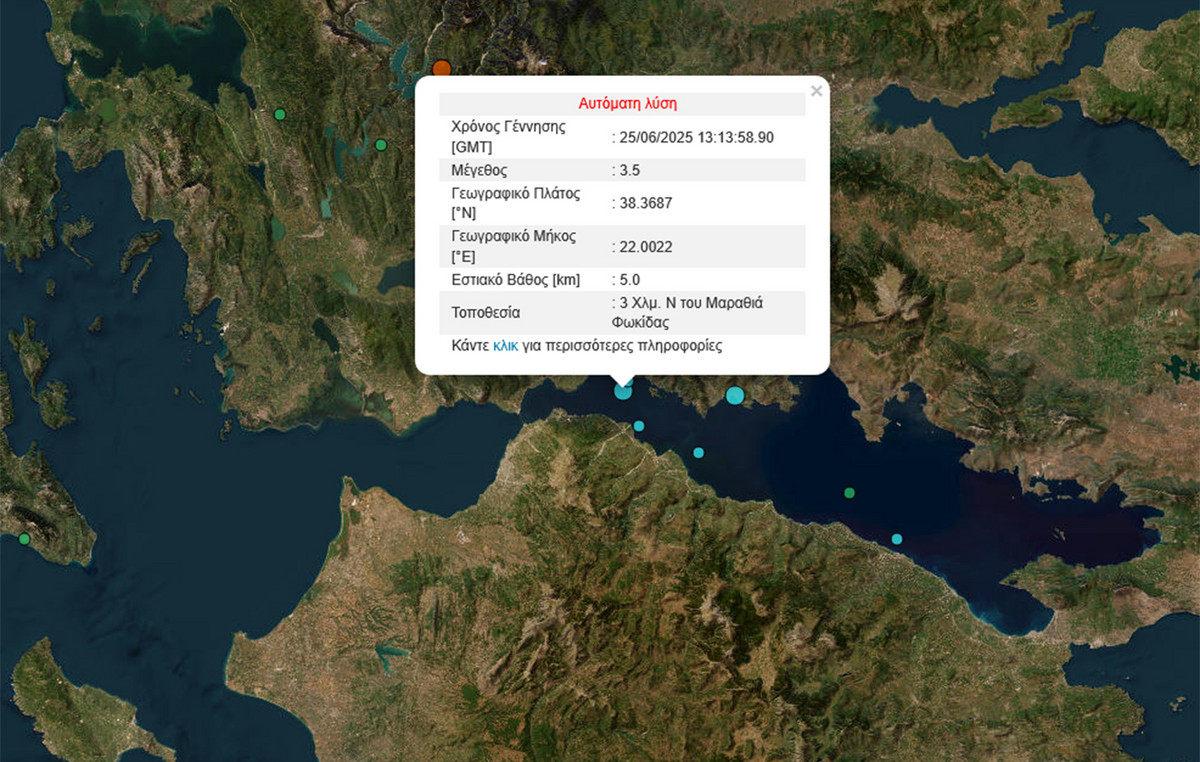Click the orange earthquake marker above the popup

441,69
